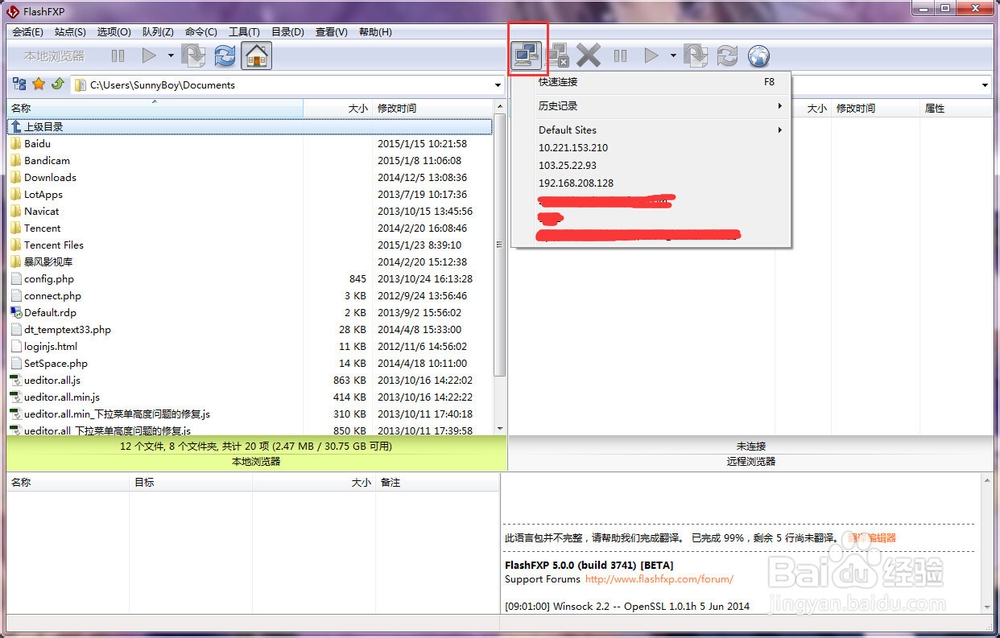The image size is (1000, 638).
Task: Click the right pane Refresh icon
Action: [727, 56]
